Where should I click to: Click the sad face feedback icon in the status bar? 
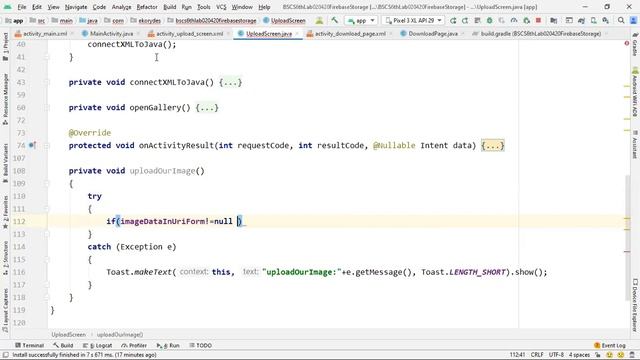tap(620, 355)
